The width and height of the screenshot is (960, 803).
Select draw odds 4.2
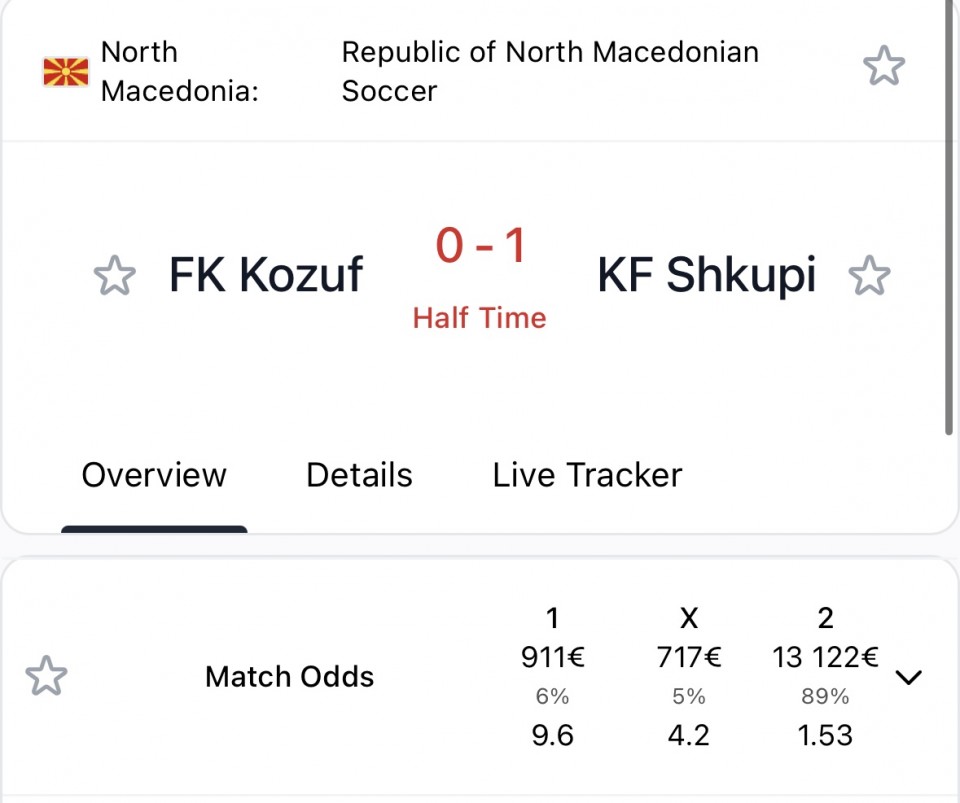689,735
